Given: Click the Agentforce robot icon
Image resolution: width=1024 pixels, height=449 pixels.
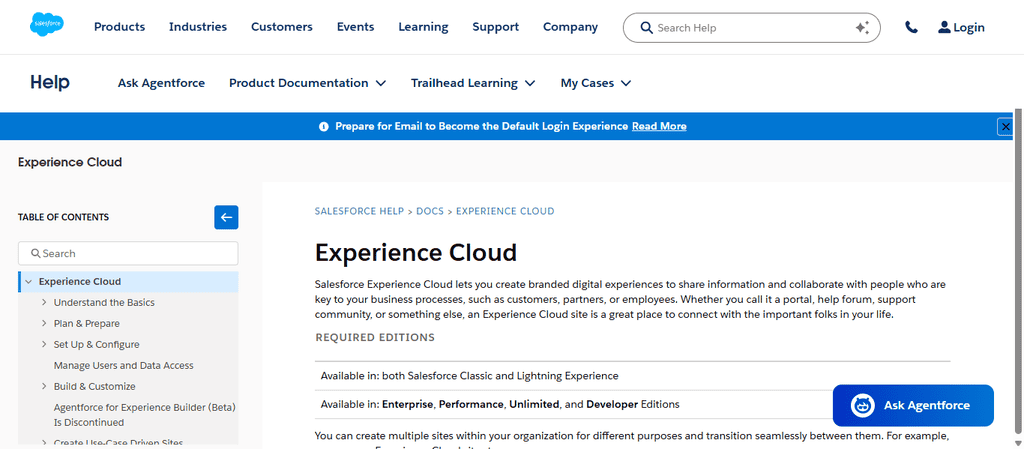Looking at the screenshot, I should (x=863, y=405).
